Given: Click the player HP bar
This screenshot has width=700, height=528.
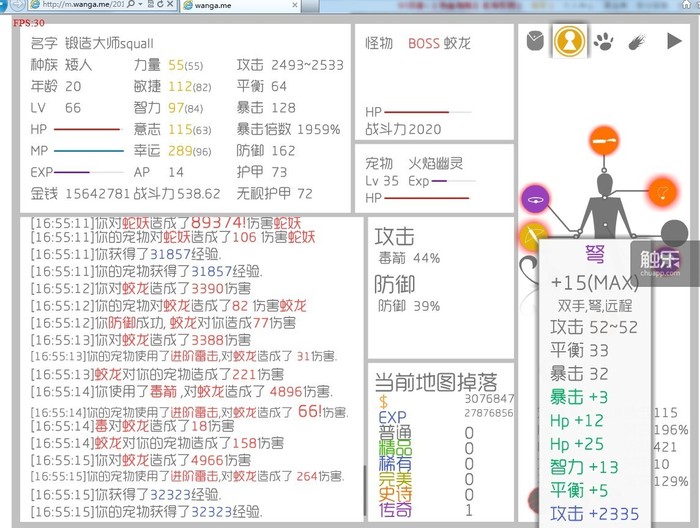Looking at the screenshot, I should point(88,129).
